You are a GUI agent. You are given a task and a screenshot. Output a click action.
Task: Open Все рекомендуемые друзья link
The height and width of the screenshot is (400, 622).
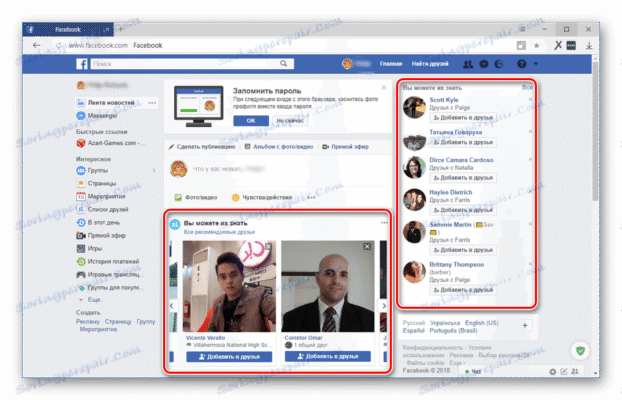(x=219, y=232)
